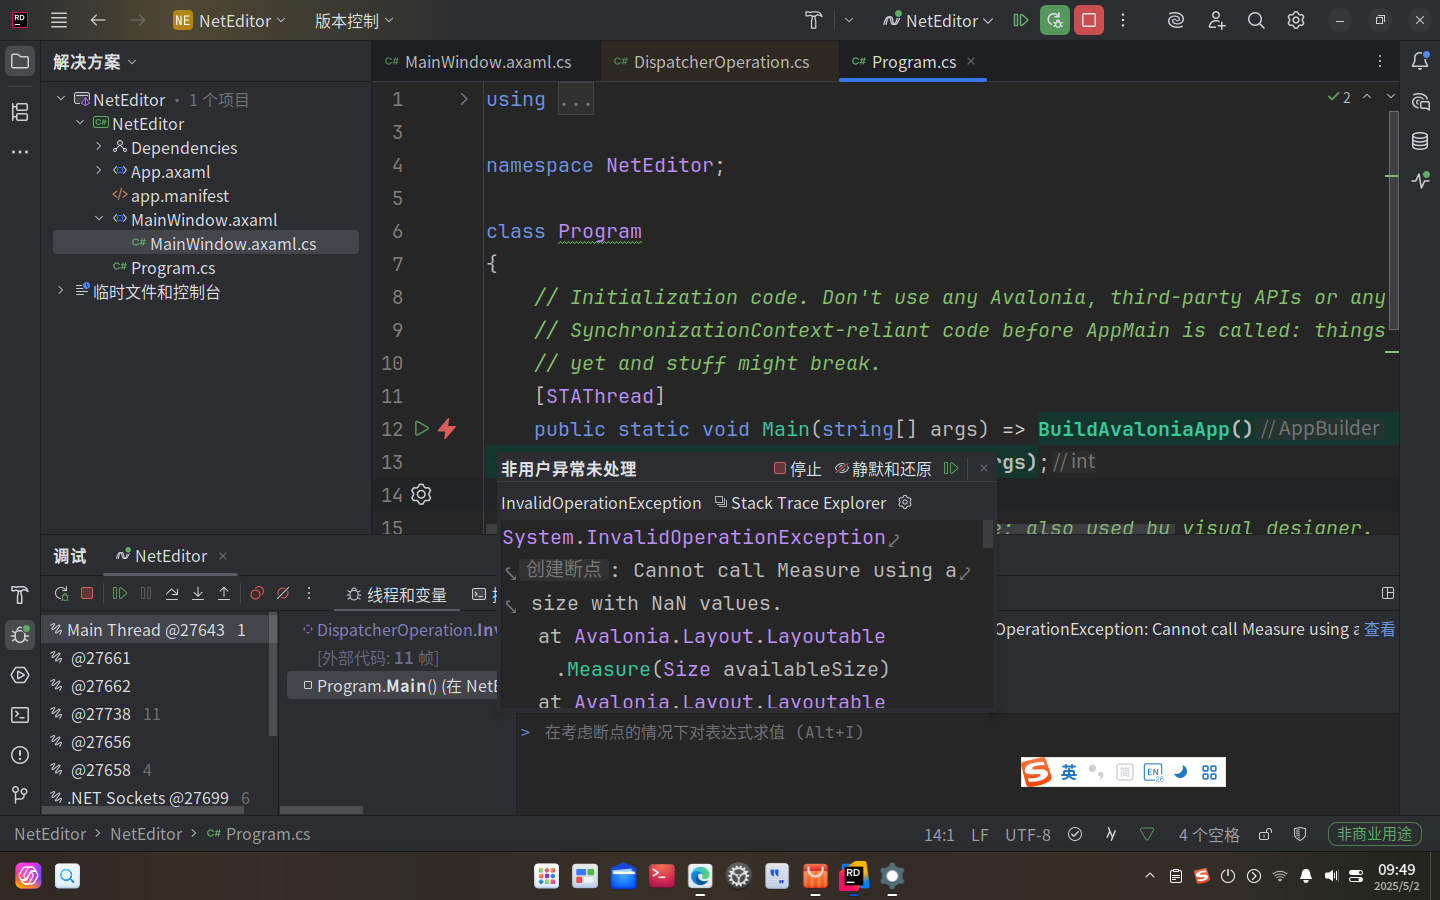View breakpoints with the red circles icon
Viewport: 1440px width, 900px height.
click(x=257, y=593)
